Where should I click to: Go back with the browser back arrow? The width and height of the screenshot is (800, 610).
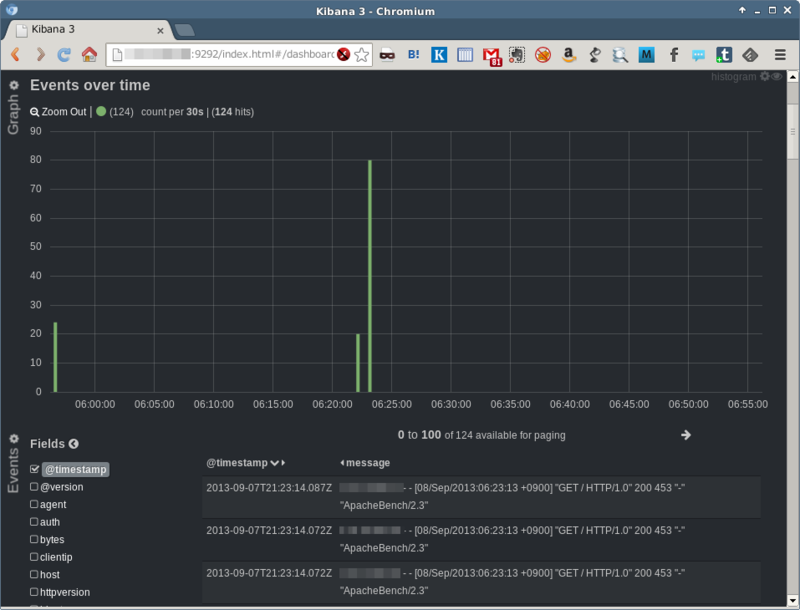(15, 54)
